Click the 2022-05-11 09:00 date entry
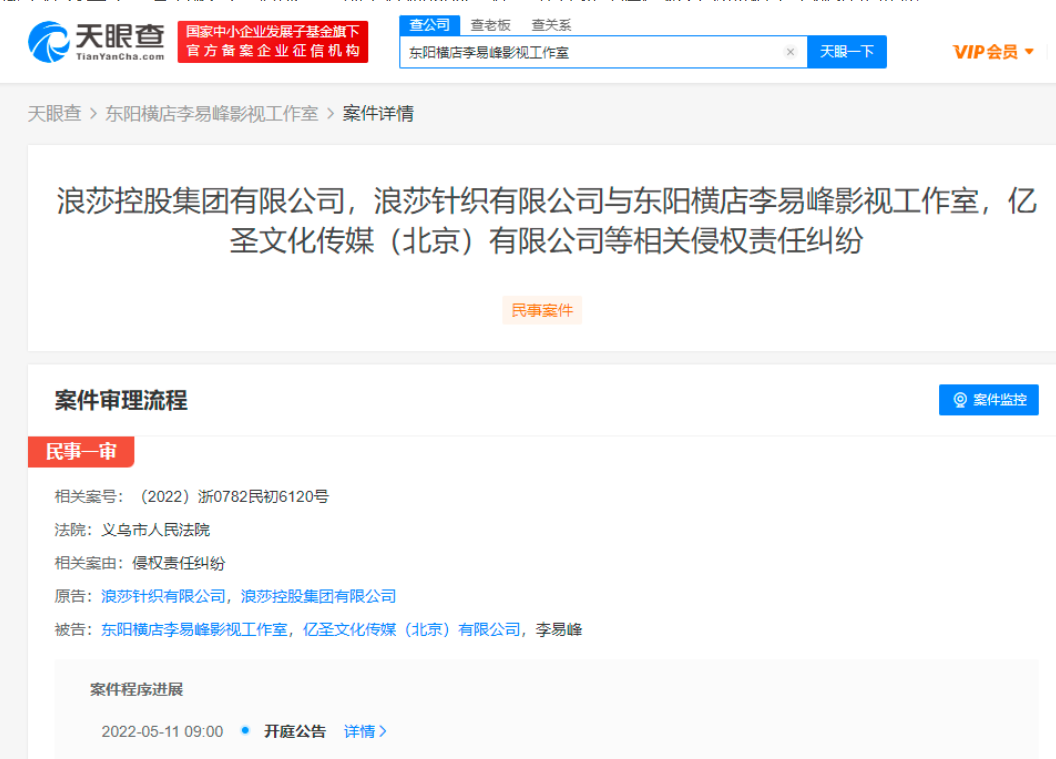The image size is (1056, 759). (162, 731)
